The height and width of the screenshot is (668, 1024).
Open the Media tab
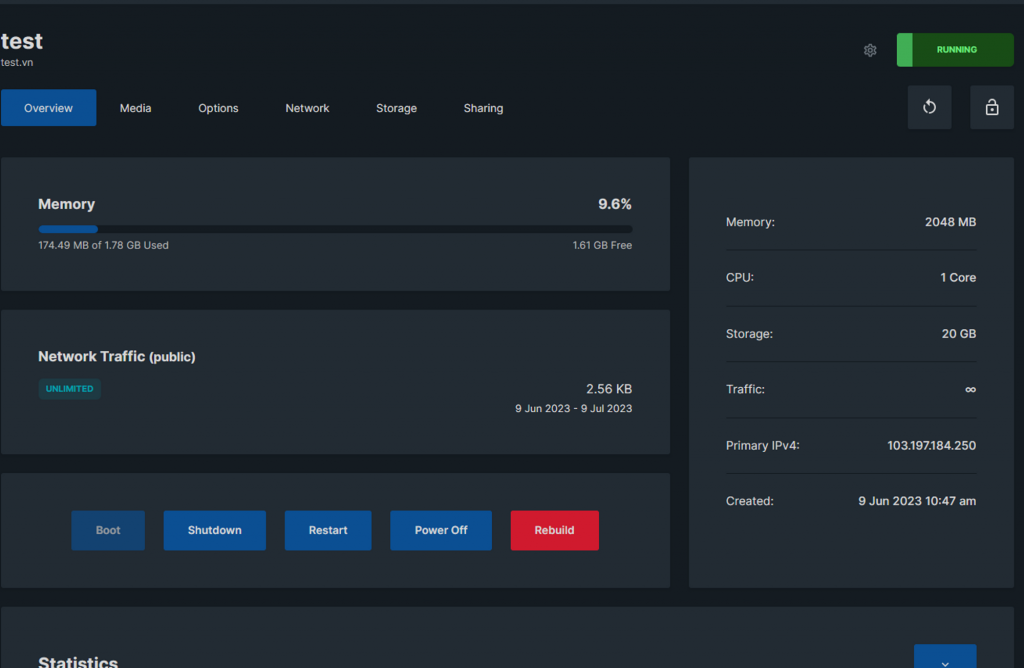136,108
